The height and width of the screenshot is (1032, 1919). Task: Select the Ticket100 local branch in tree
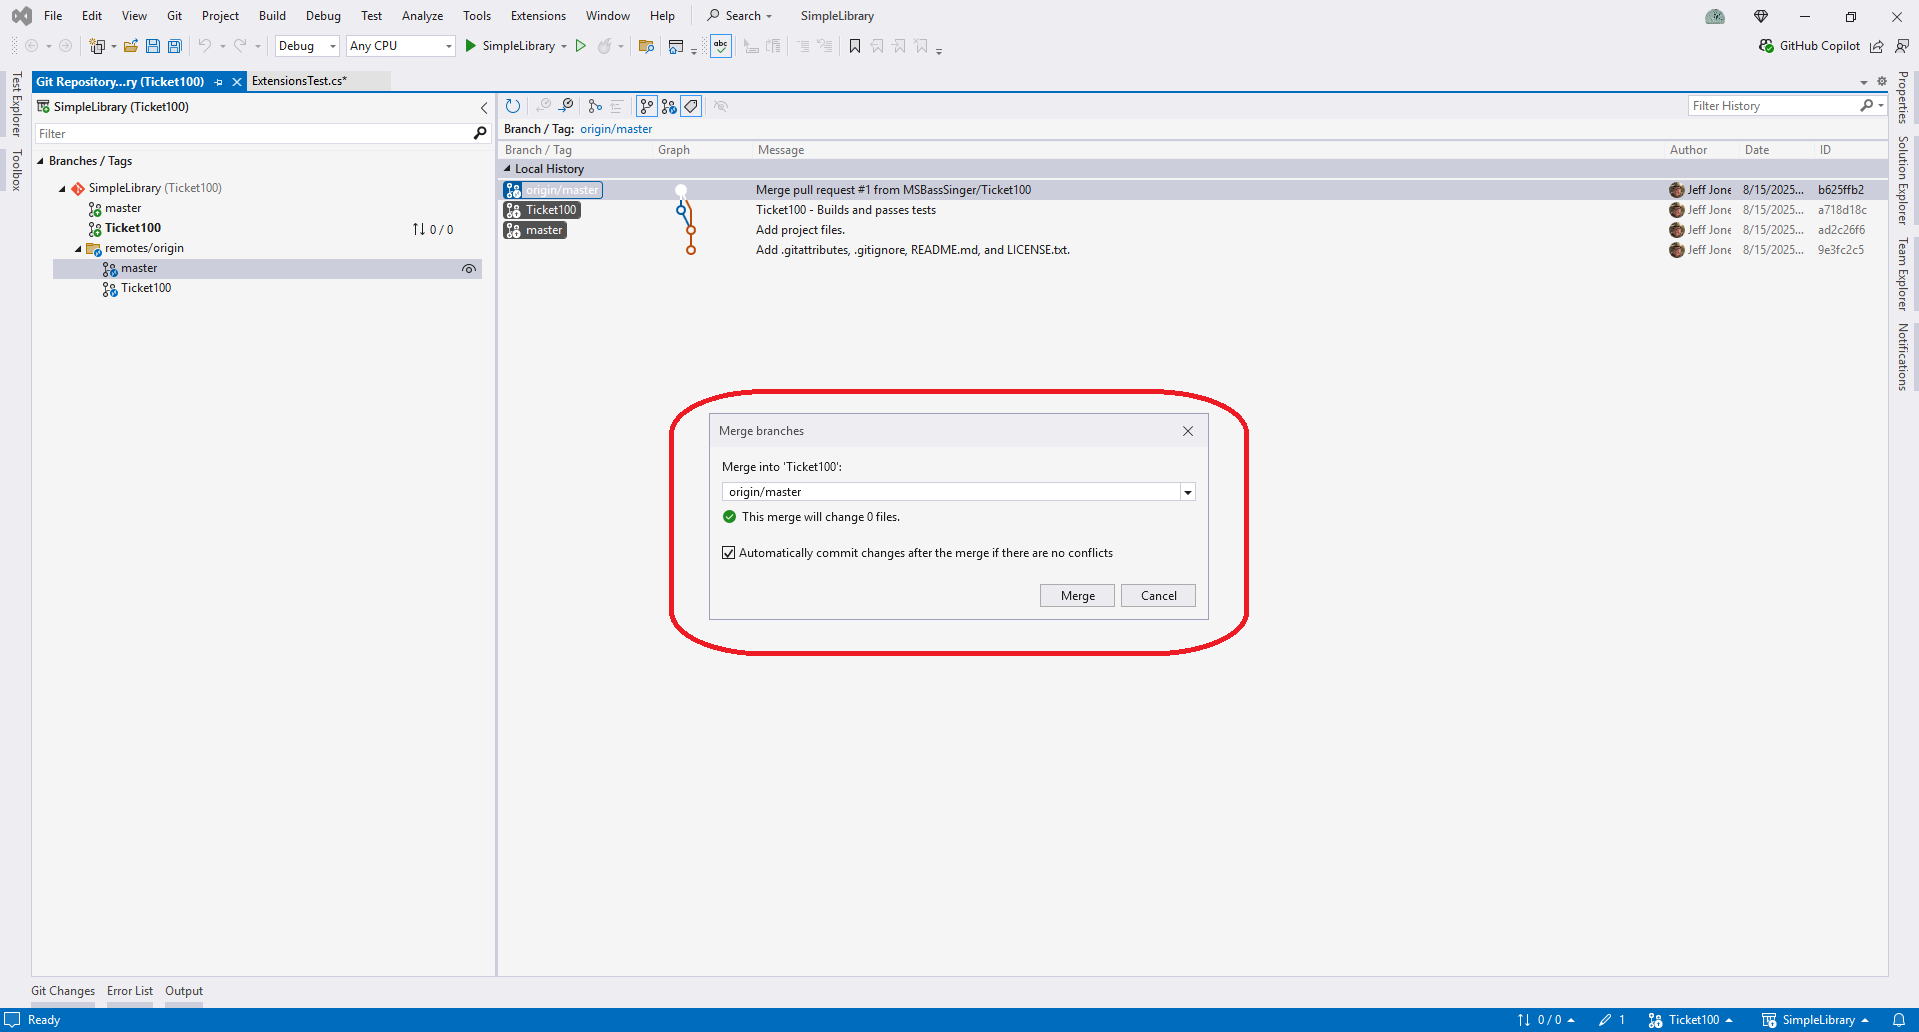coord(133,228)
